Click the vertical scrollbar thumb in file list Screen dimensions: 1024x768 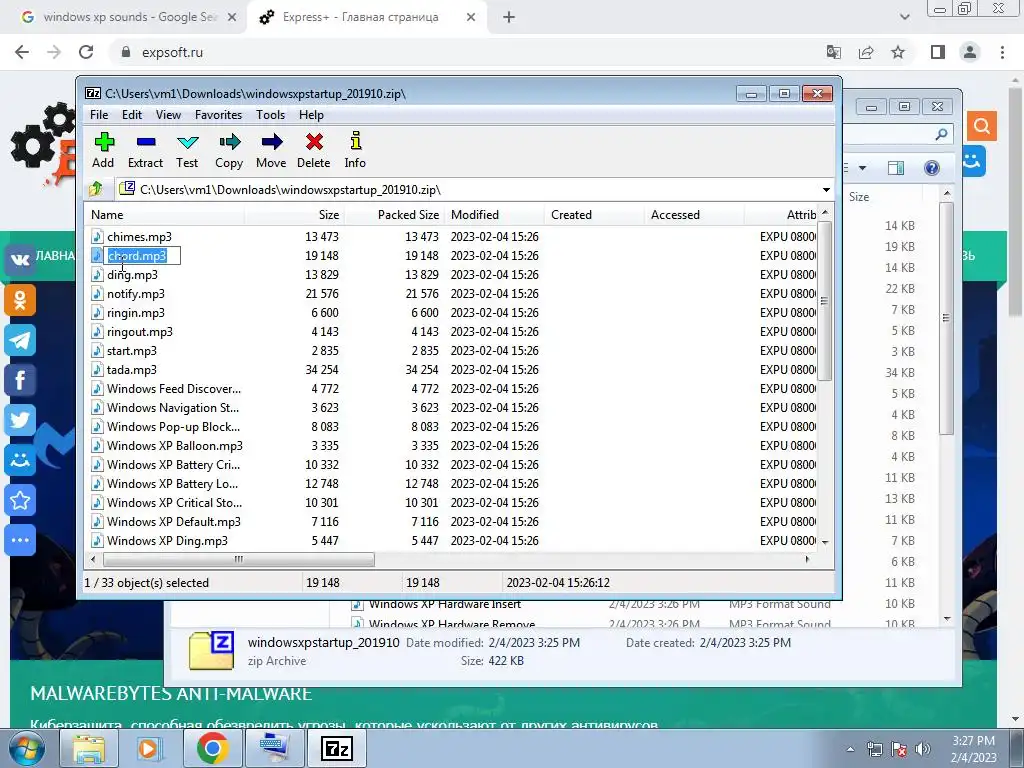point(824,301)
